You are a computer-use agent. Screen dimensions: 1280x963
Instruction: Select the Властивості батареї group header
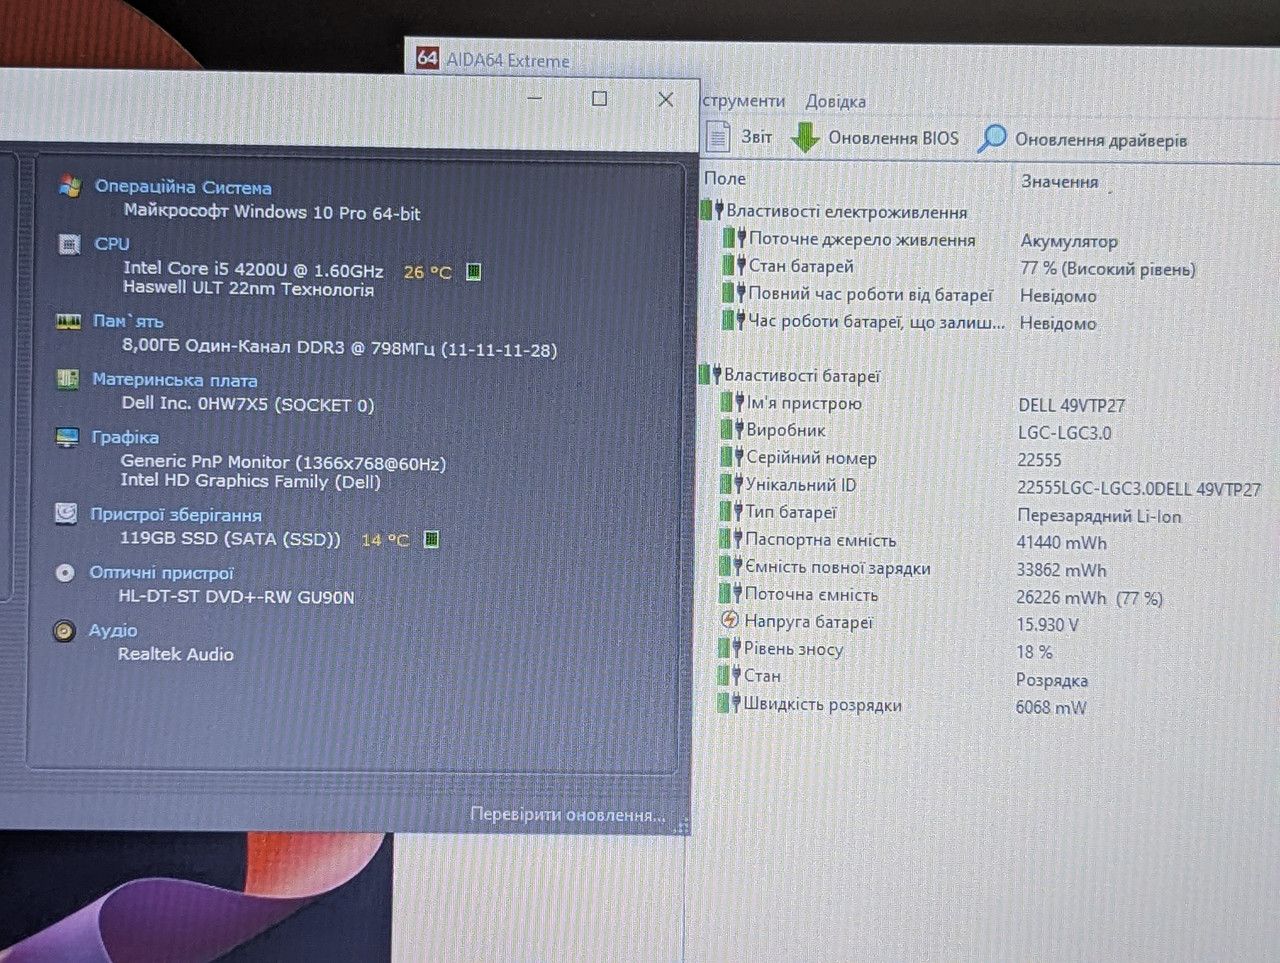(802, 376)
